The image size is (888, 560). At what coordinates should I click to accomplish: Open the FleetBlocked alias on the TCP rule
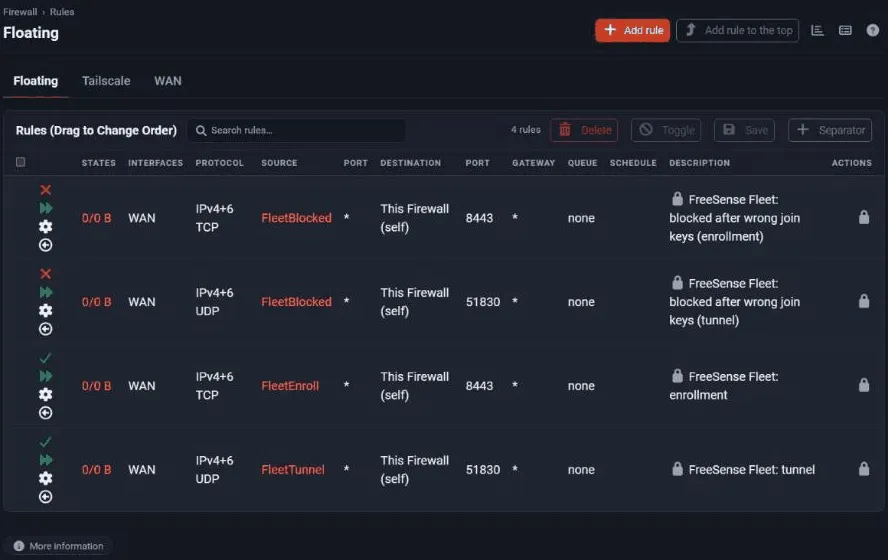pos(296,218)
